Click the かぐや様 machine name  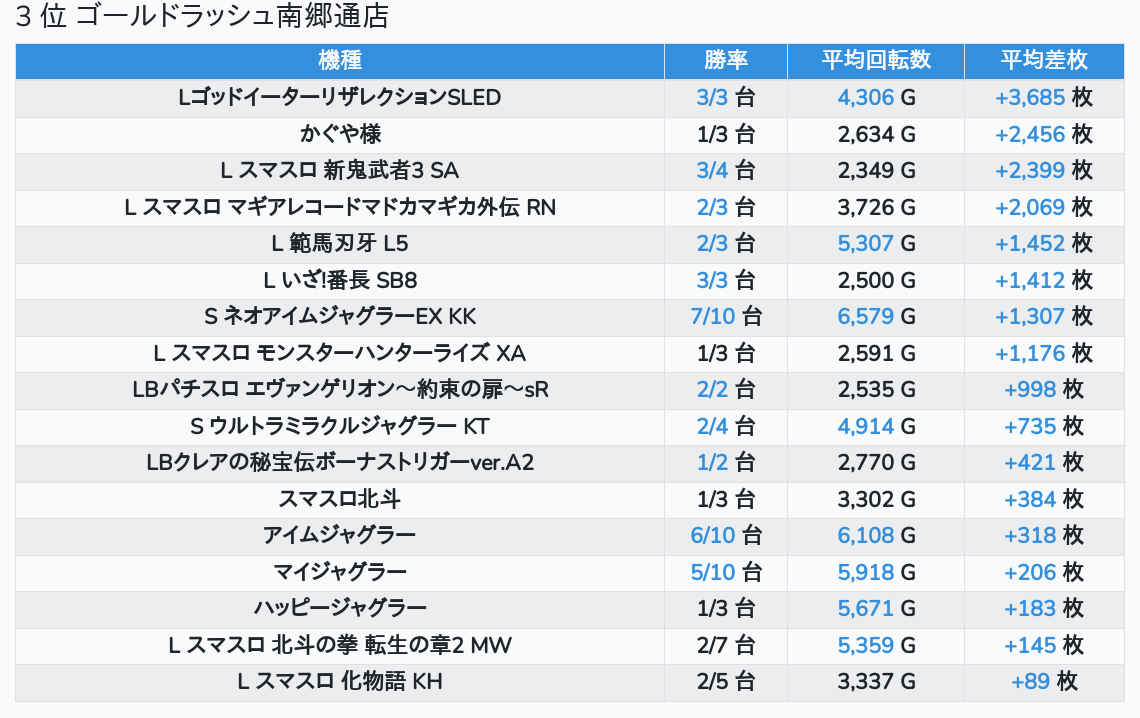340,134
